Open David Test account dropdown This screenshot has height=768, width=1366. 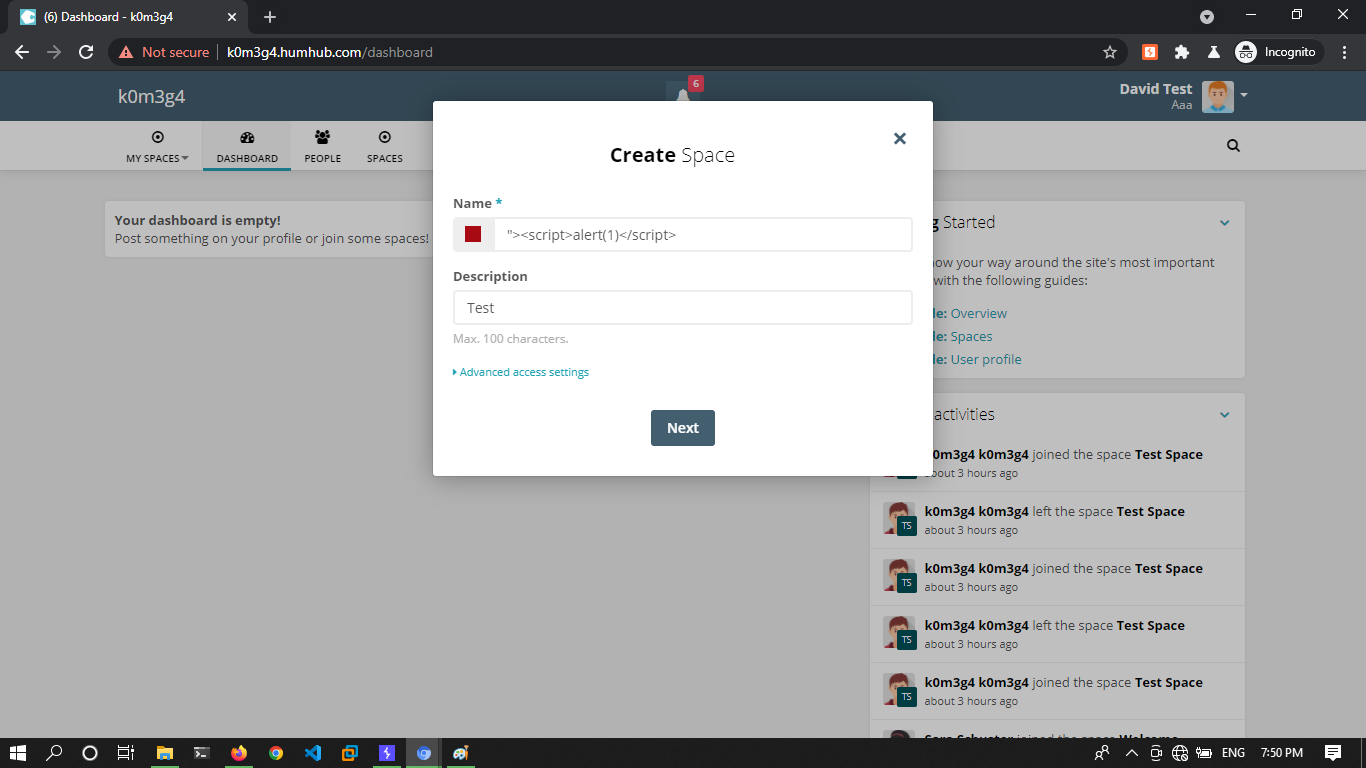point(1244,96)
